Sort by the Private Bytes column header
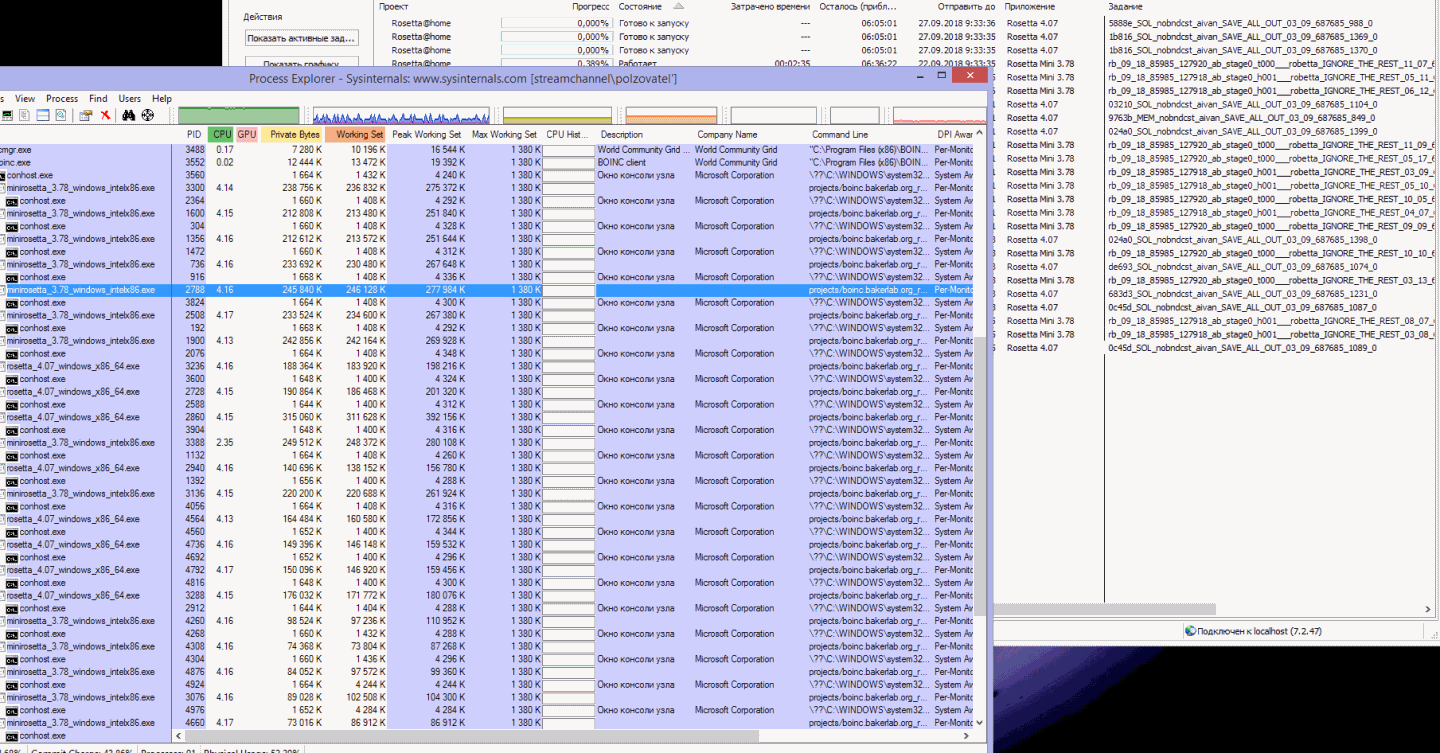1440x753 pixels. click(293, 134)
